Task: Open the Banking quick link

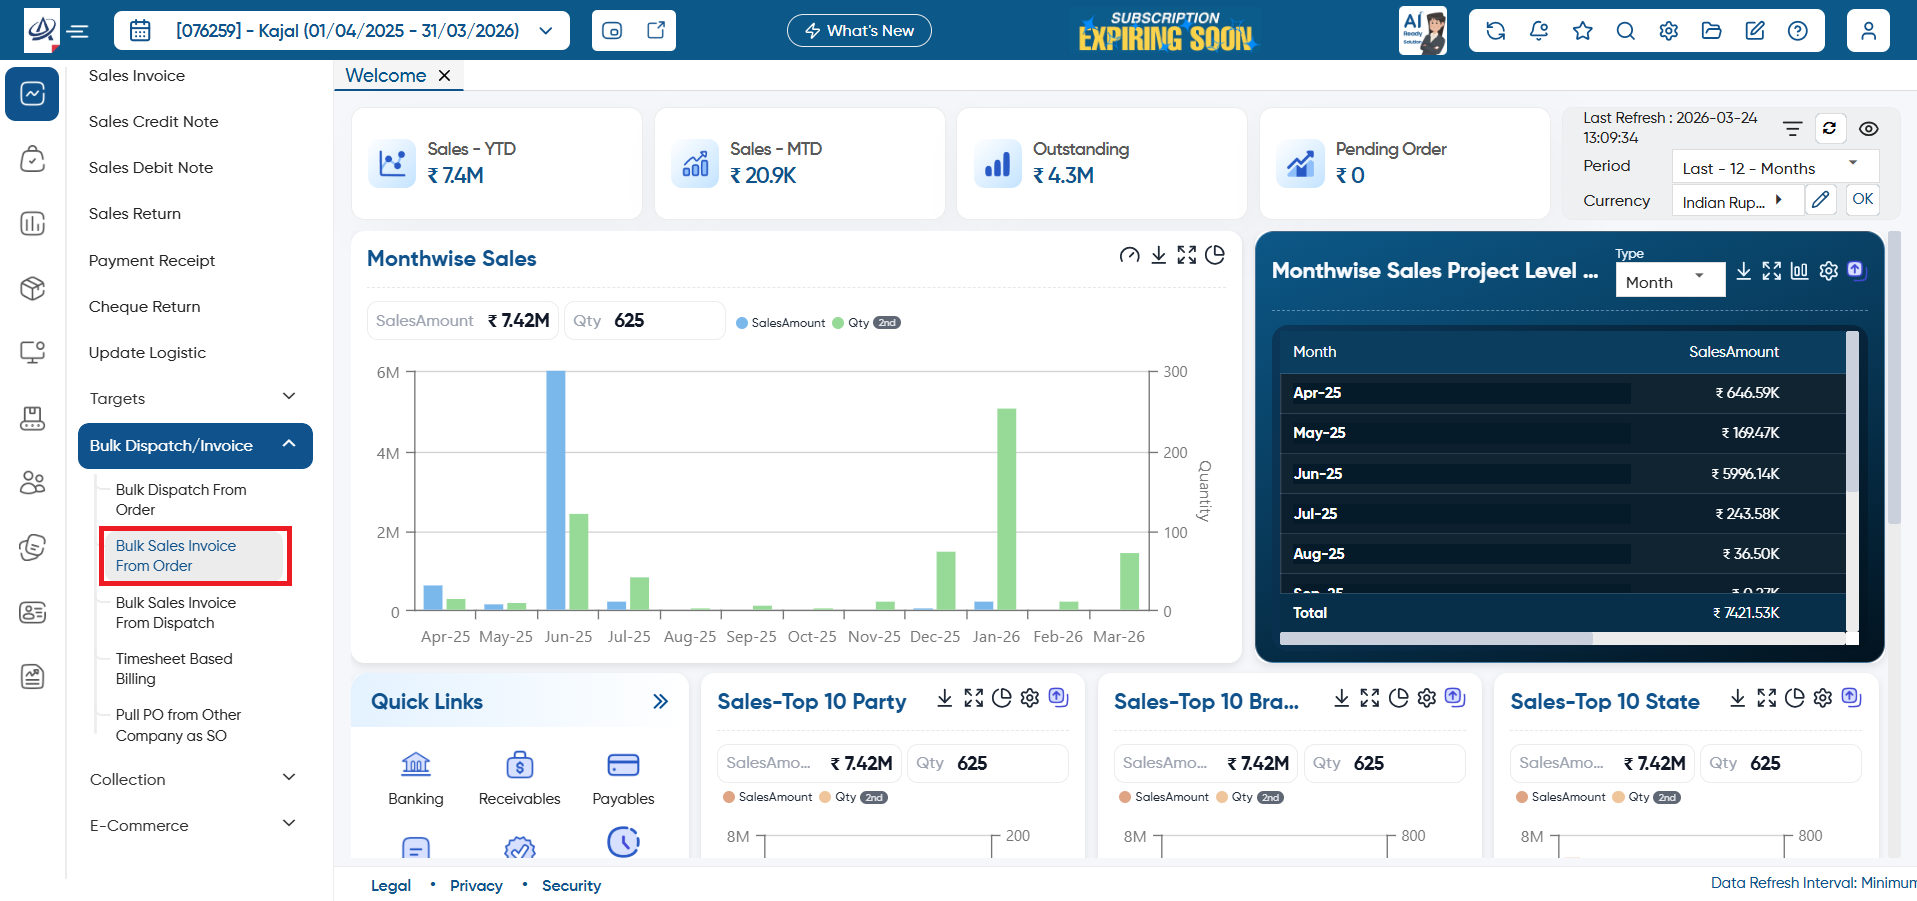Action: 416,779
